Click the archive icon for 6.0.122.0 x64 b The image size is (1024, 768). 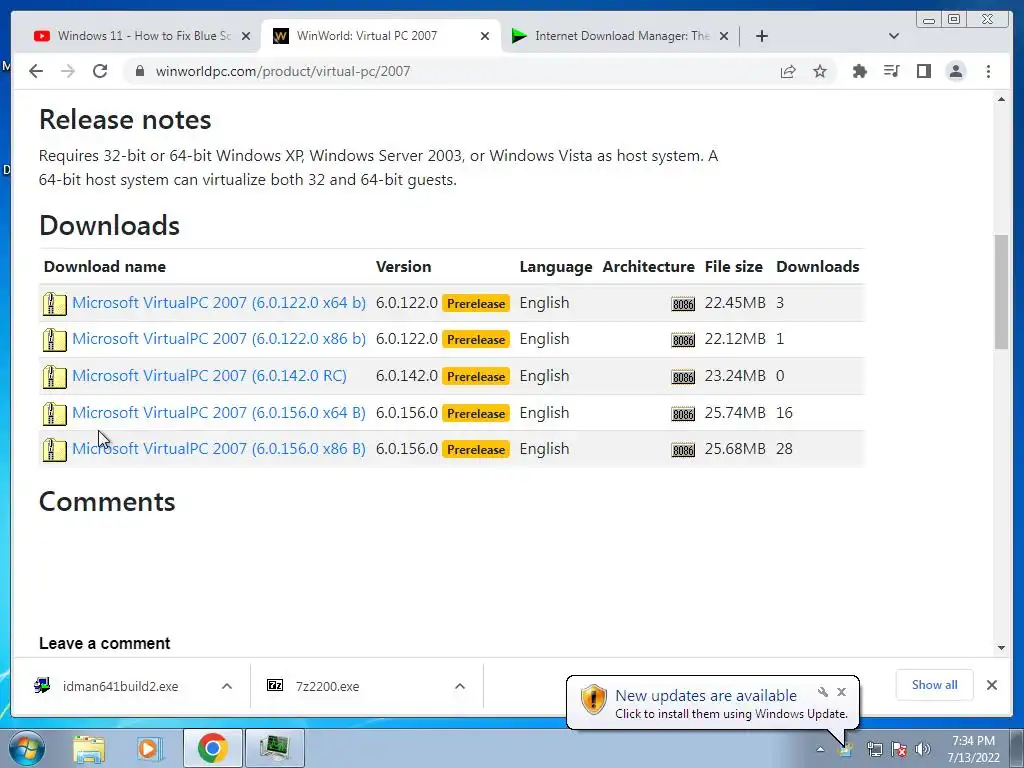point(55,304)
